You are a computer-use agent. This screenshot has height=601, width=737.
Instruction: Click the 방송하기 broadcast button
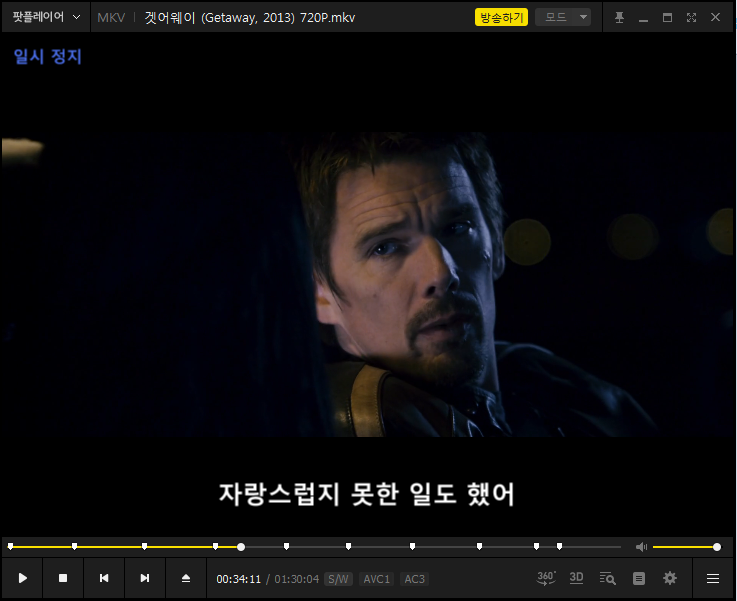tap(501, 17)
